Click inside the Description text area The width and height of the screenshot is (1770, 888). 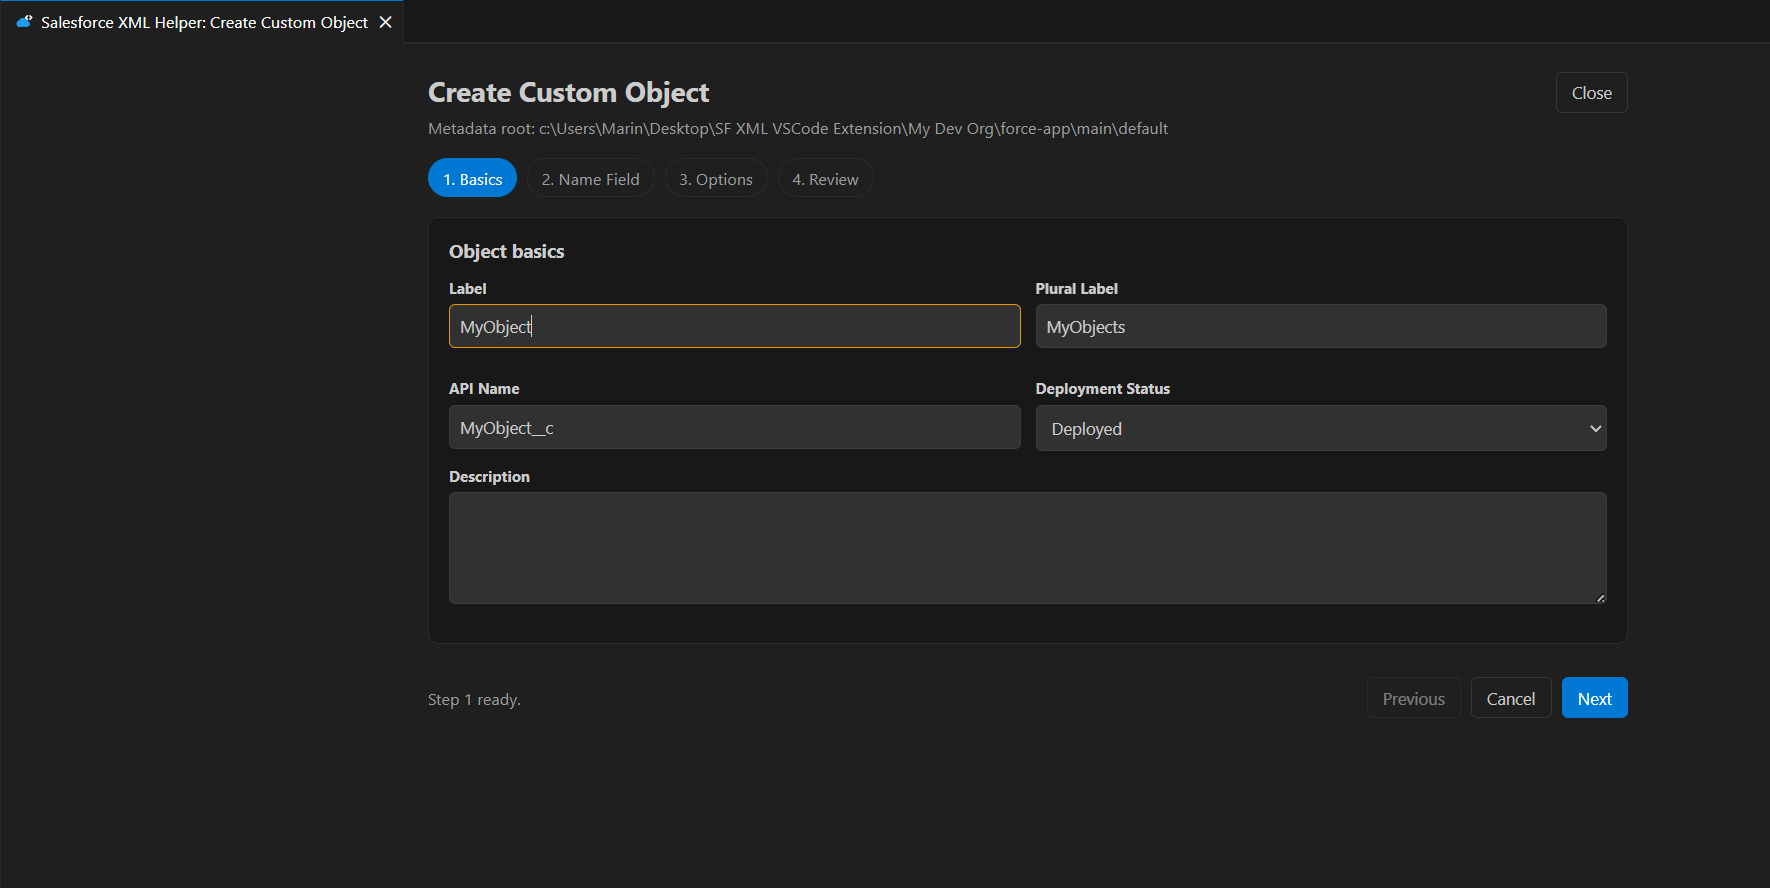point(1028,548)
